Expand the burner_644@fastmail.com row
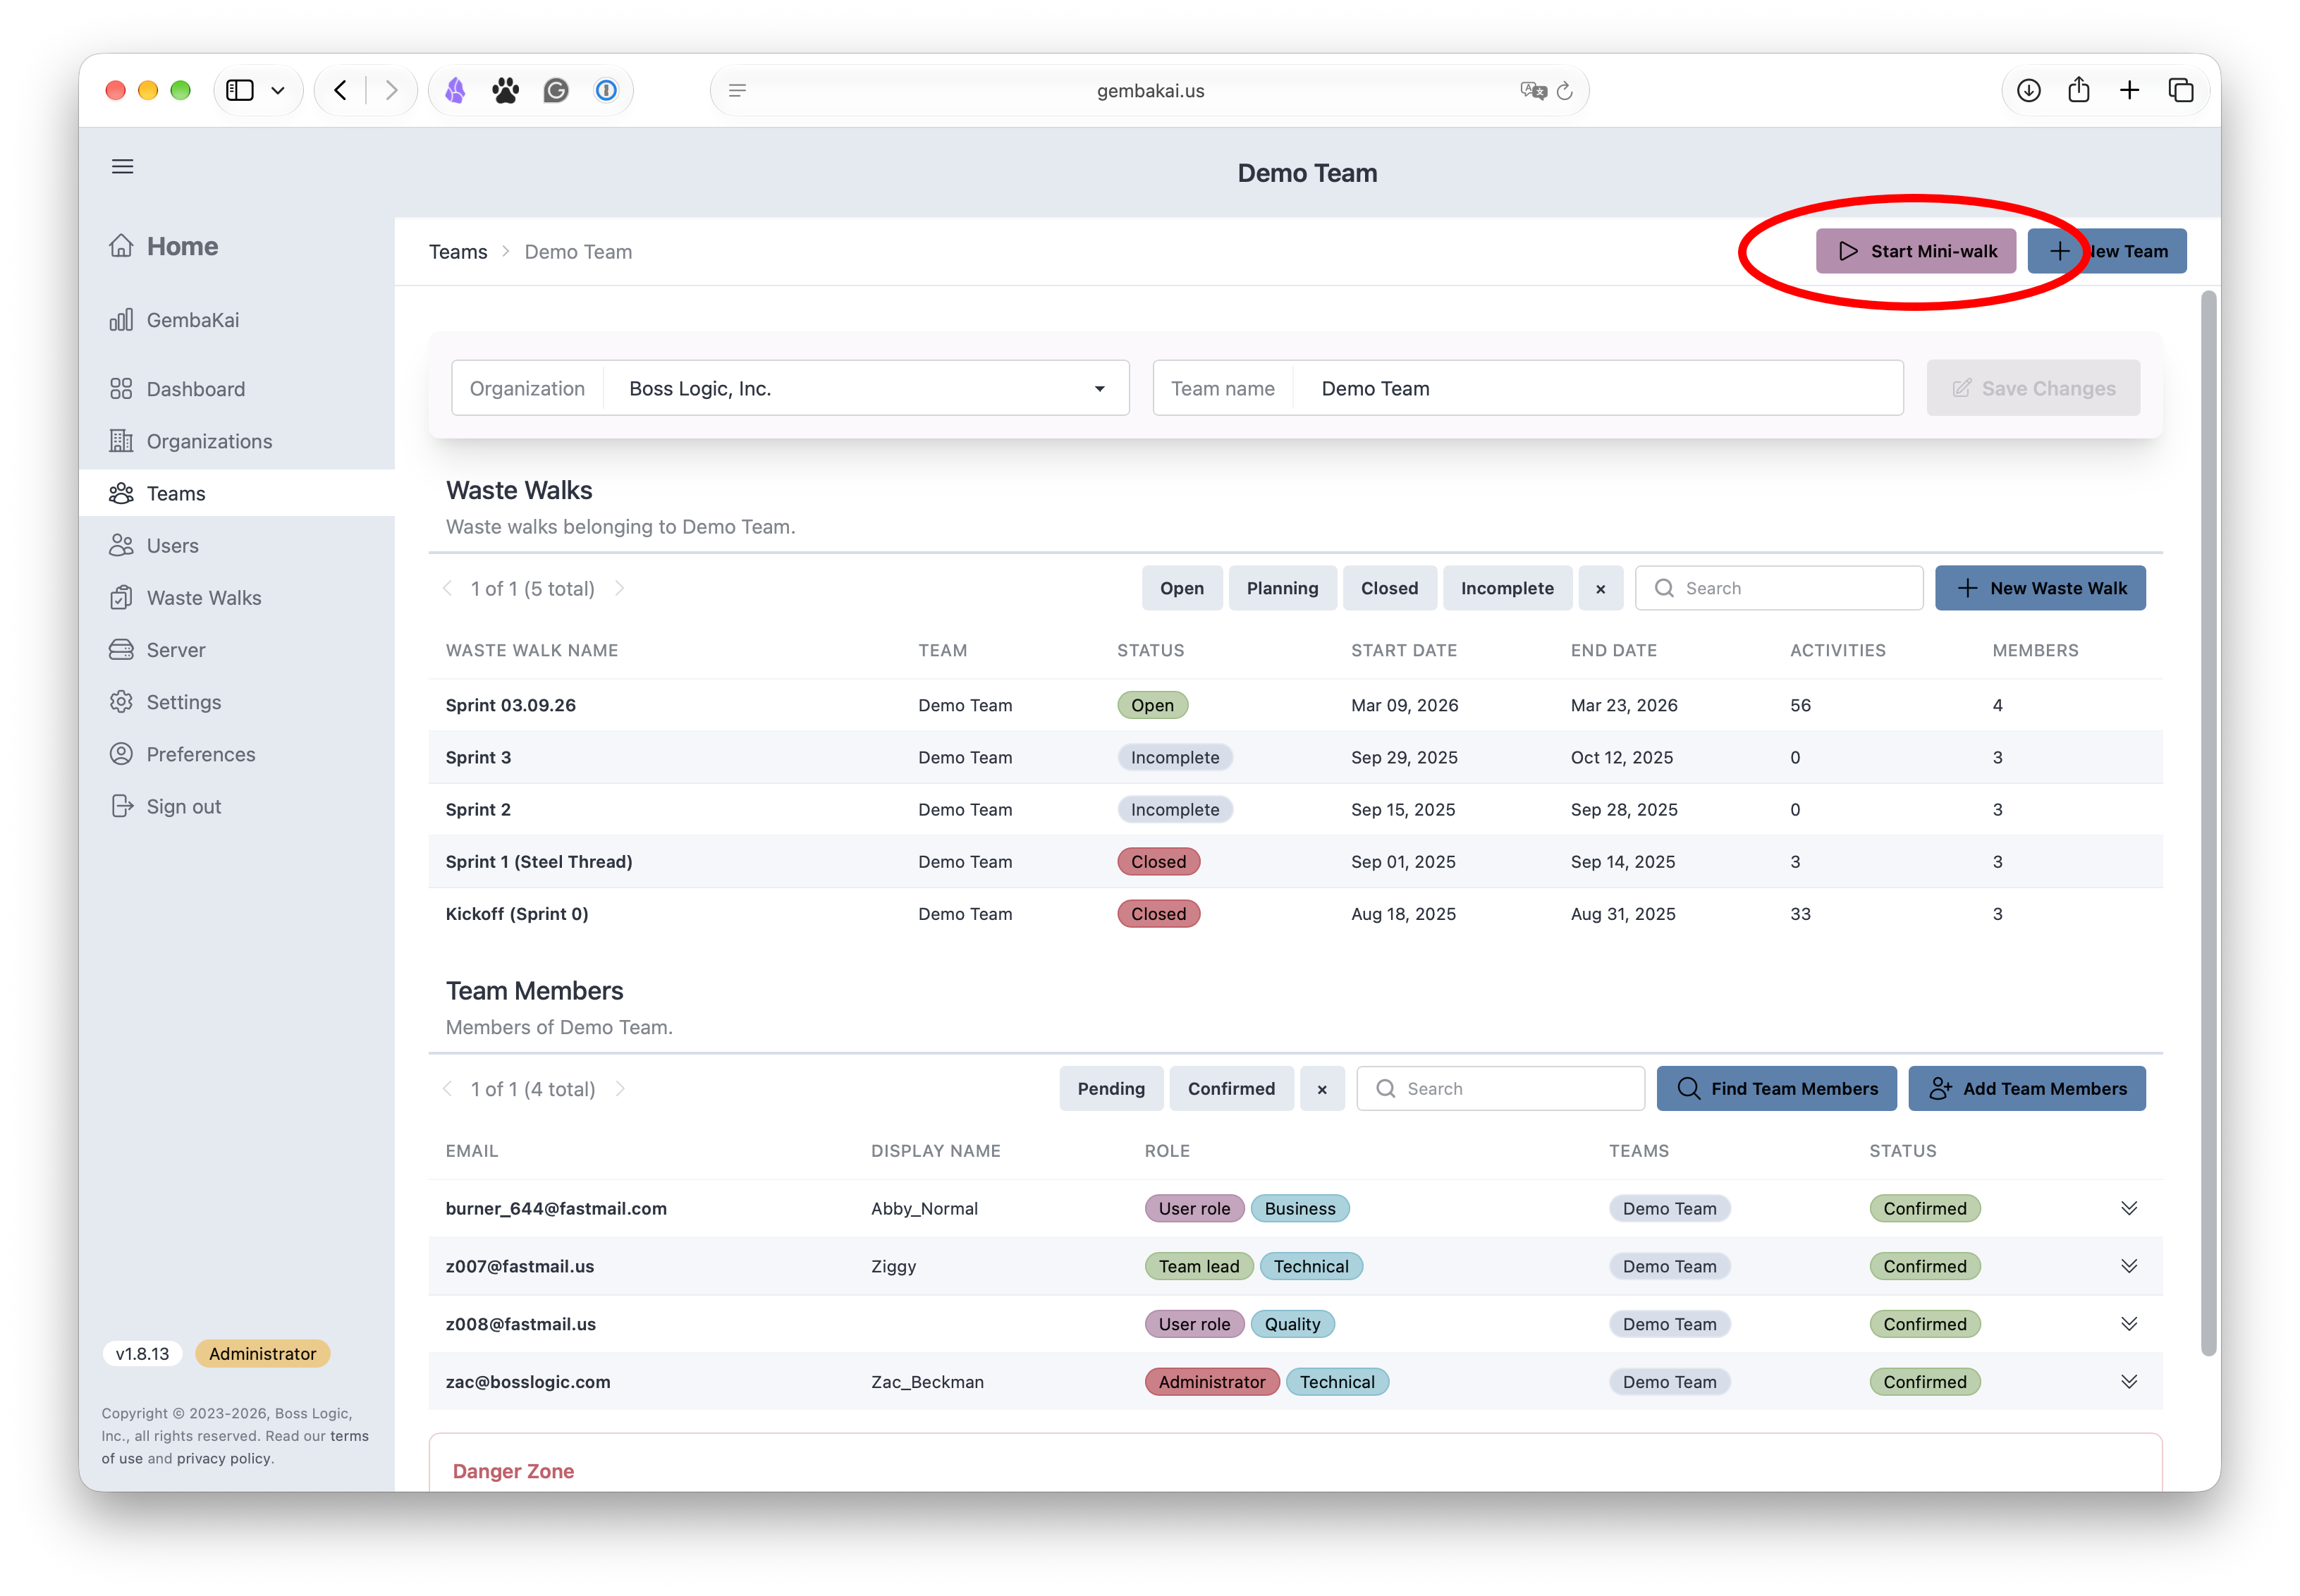Screen dimensions: 2300x1596 pyautogui.click(x=2128, y=1208)
